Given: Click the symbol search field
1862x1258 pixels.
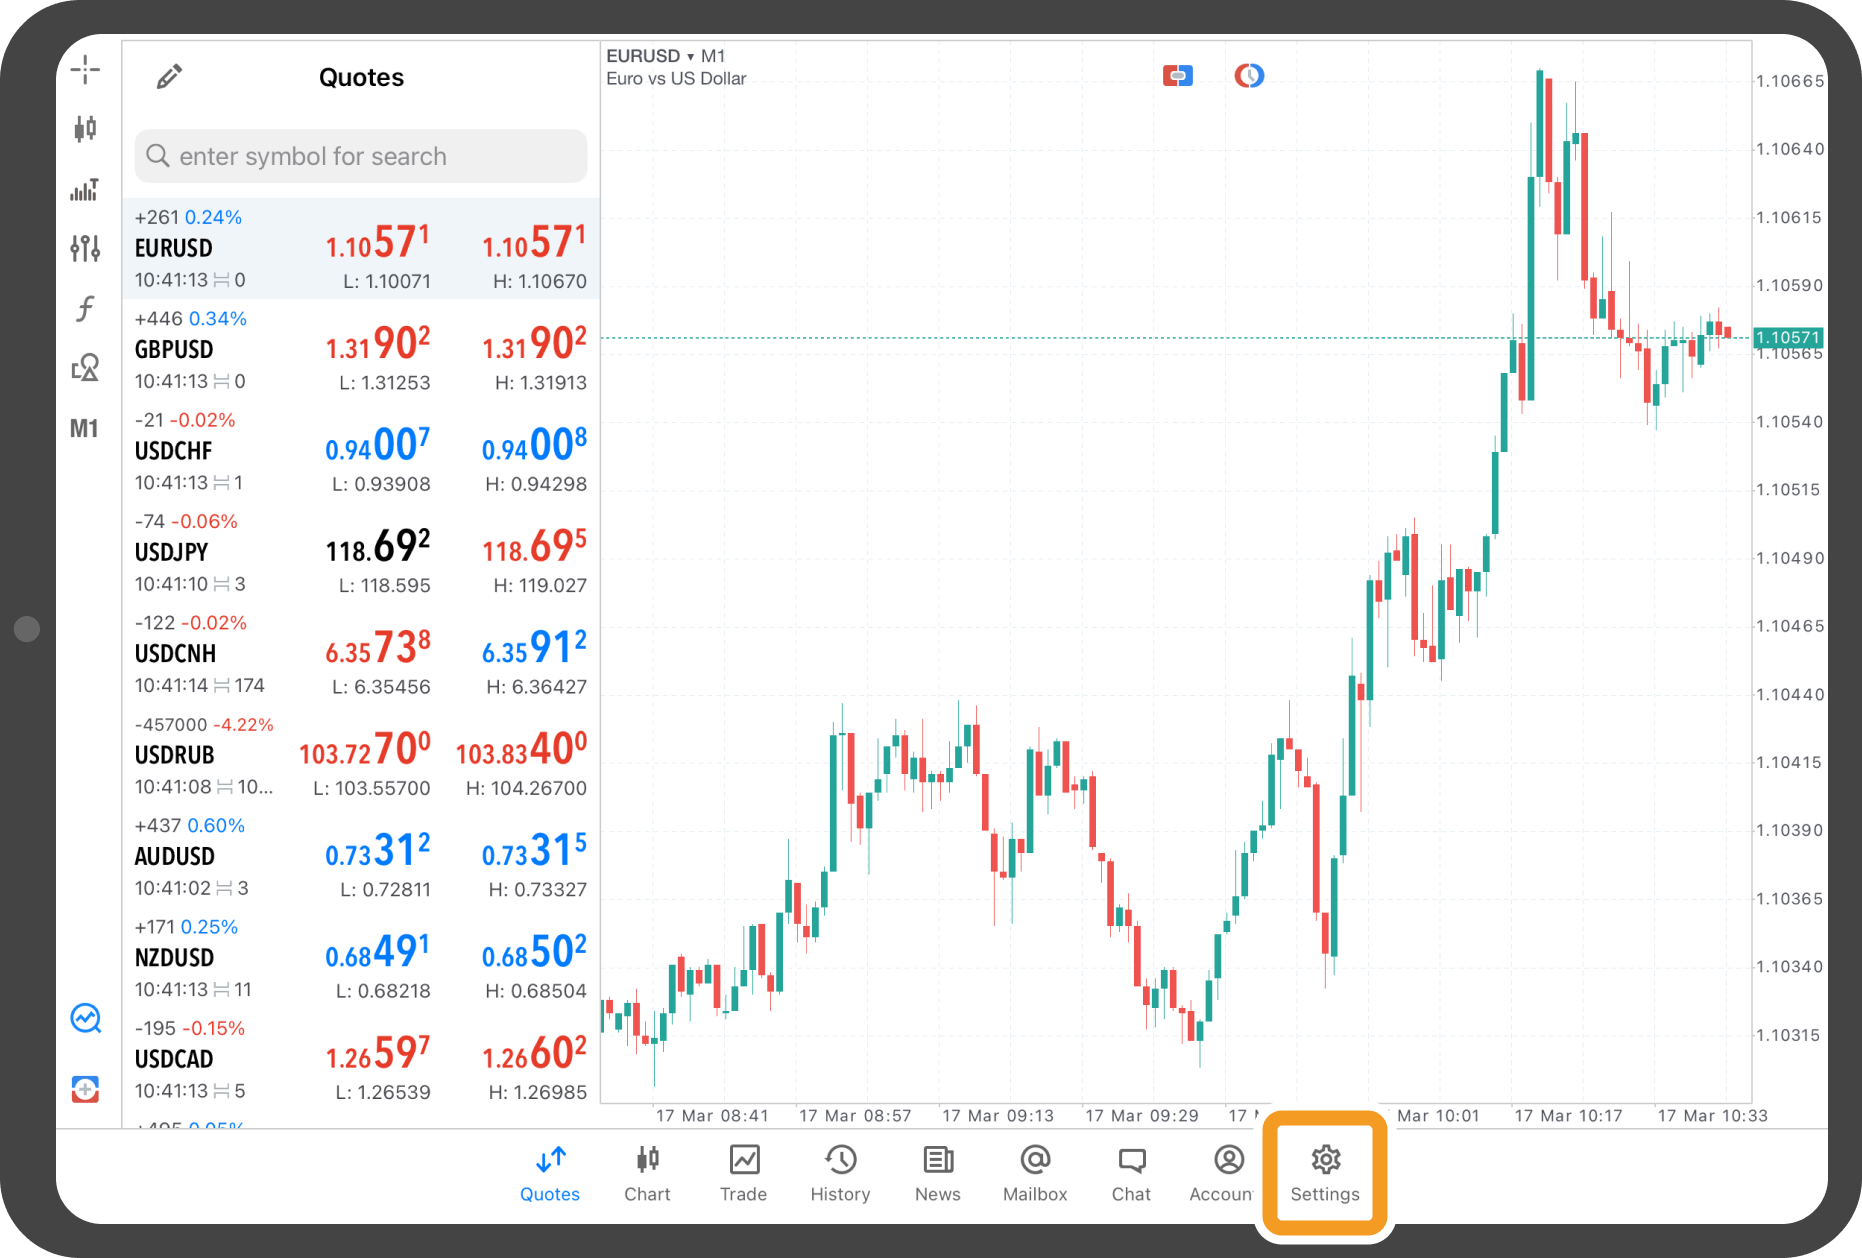Looking at the screenshot, I should (361, 156).
